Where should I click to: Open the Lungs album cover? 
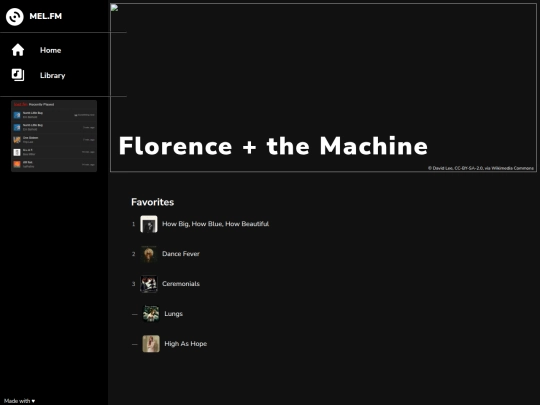(151, 314)
